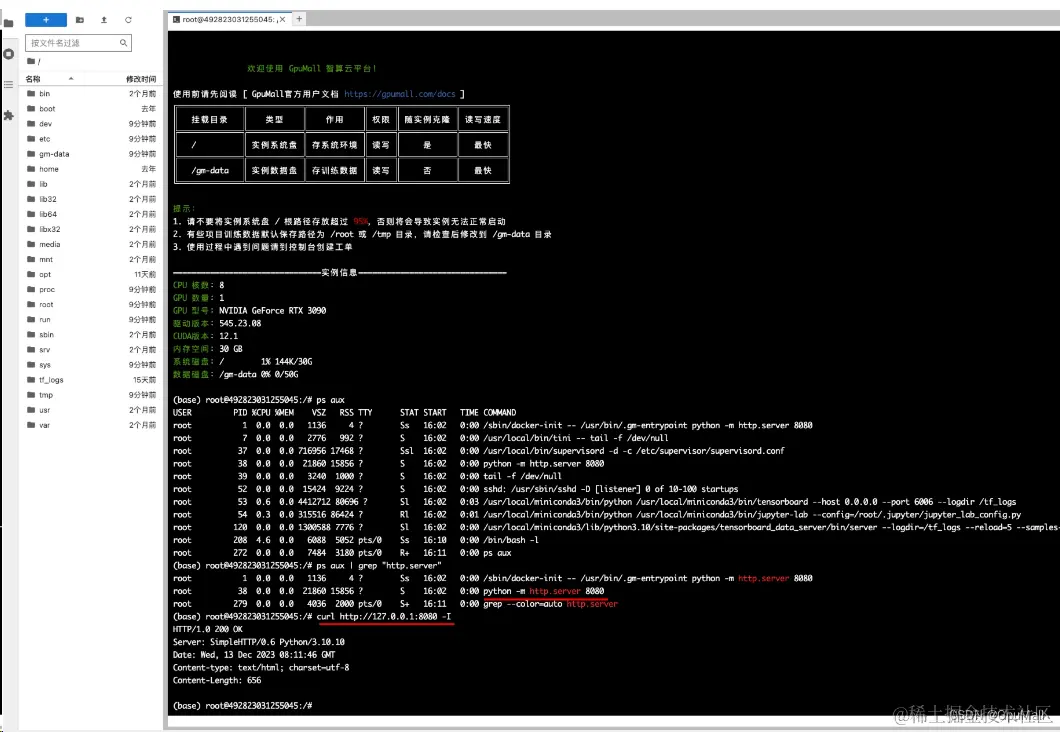Select the dev folder
The image size is (1060, 732).
(x=91, y=124)
